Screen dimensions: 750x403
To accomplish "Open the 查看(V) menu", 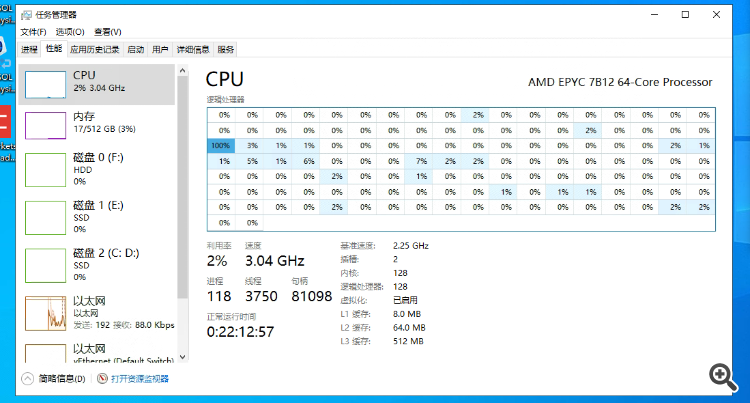I will [x=107, y=32].
